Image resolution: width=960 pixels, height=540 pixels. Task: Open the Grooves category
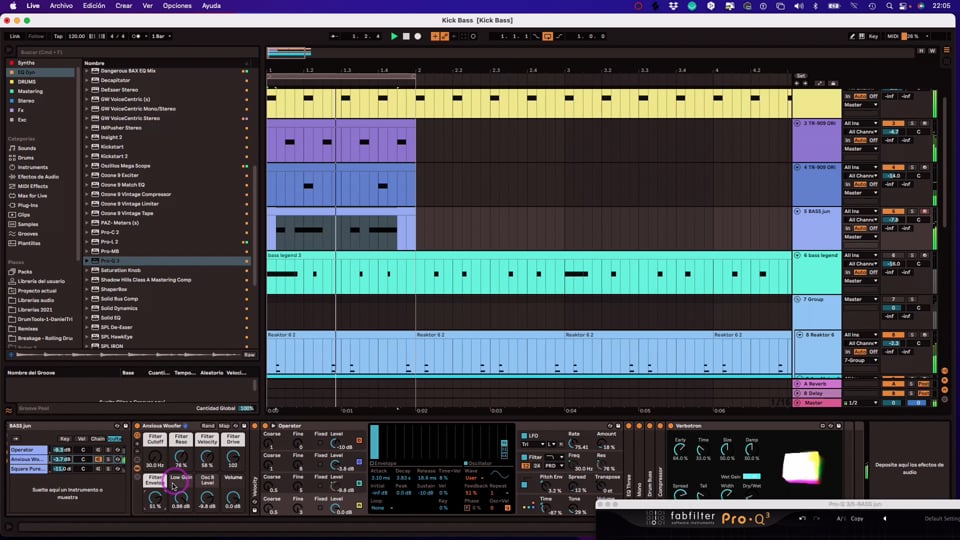pyautogui.click(x=28, y=234)
